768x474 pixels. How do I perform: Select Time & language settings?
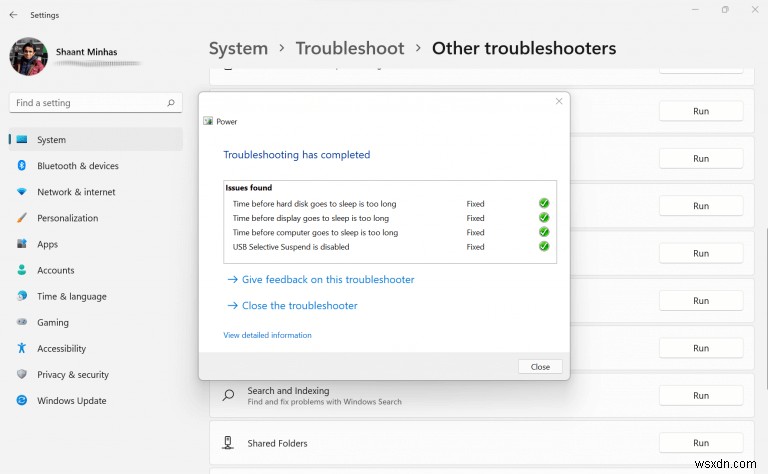tap(71, 297)
